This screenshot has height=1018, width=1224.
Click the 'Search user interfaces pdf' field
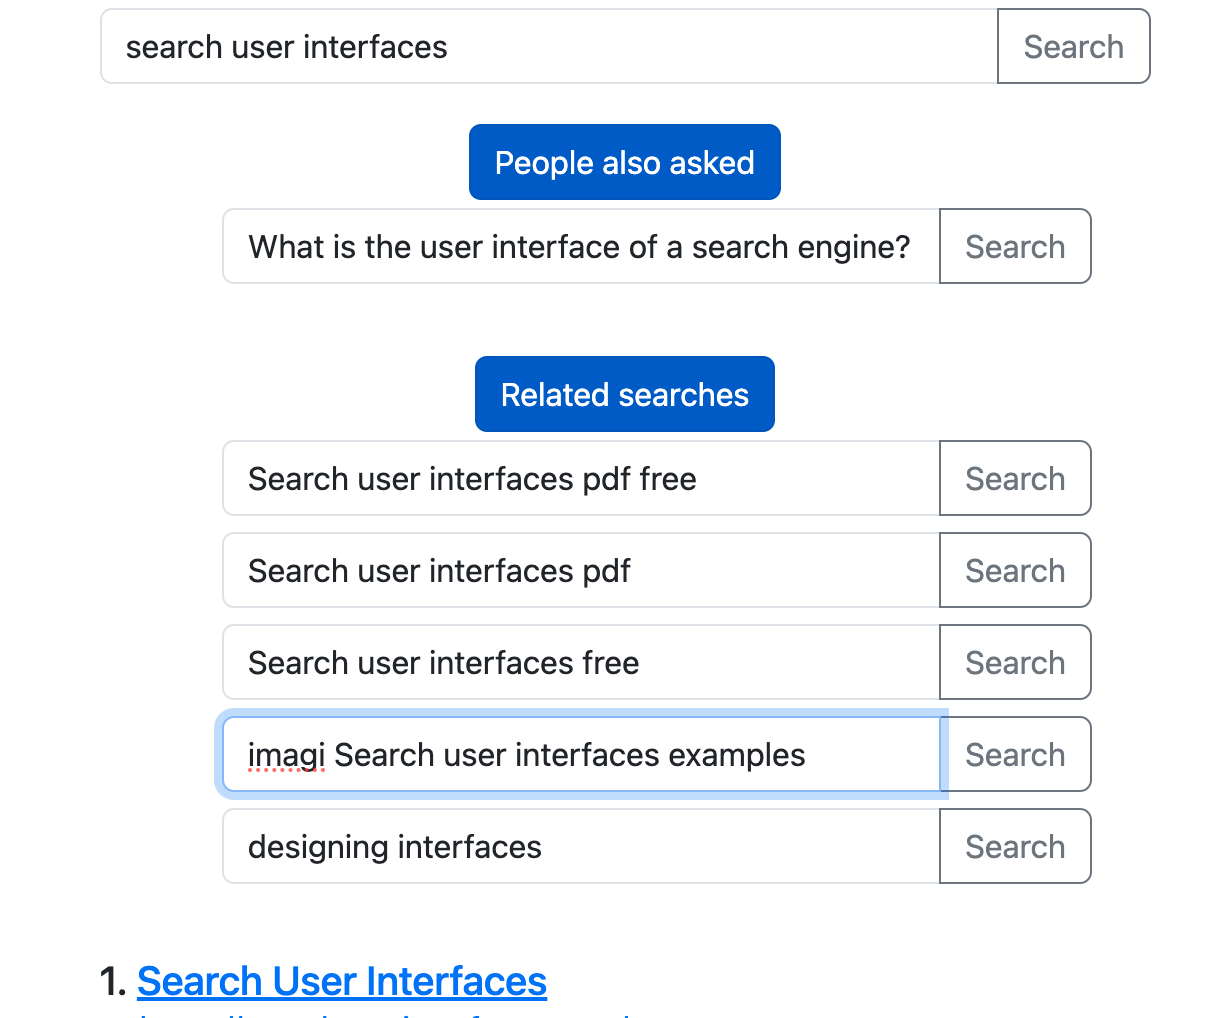pos(580,571)
